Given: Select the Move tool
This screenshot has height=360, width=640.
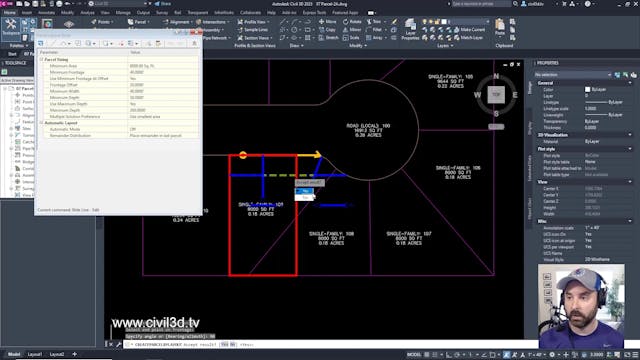Looking at the screenshot, I should (x=328, y=22).
